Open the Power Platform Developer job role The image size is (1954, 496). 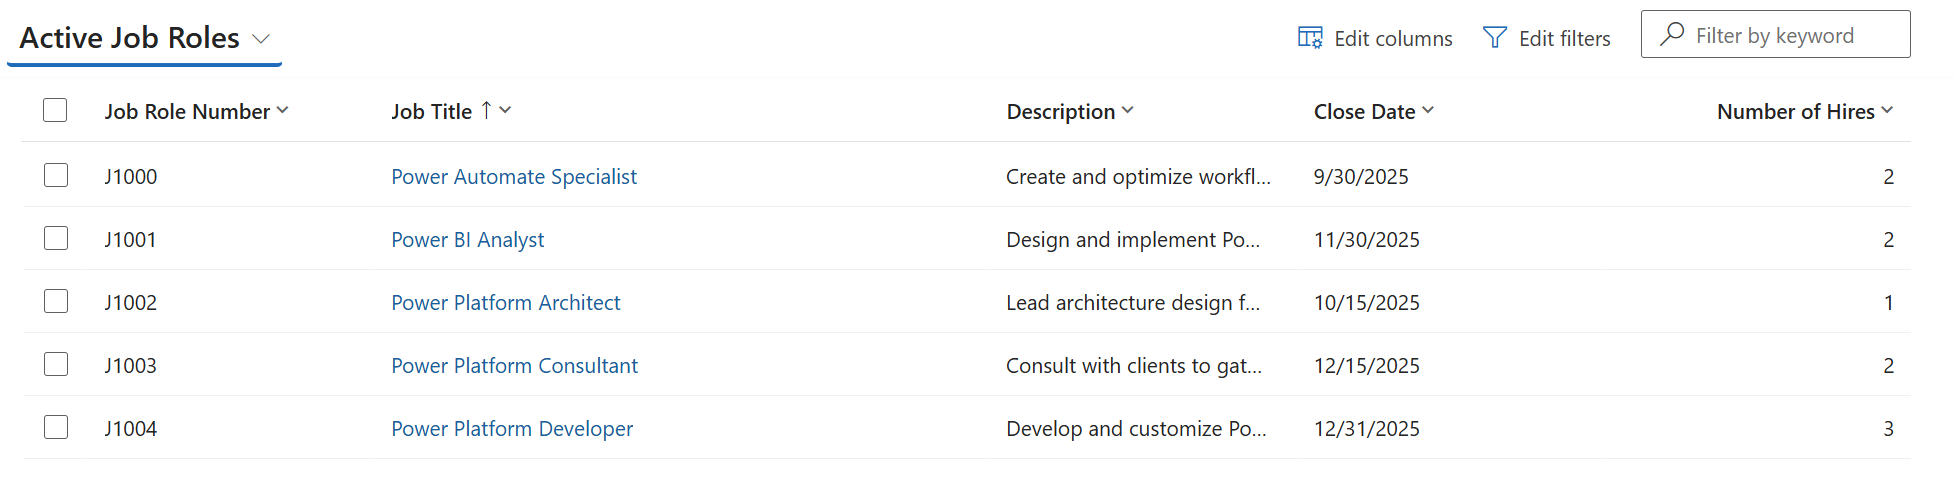pyautogui.click(x=512, y=429)
